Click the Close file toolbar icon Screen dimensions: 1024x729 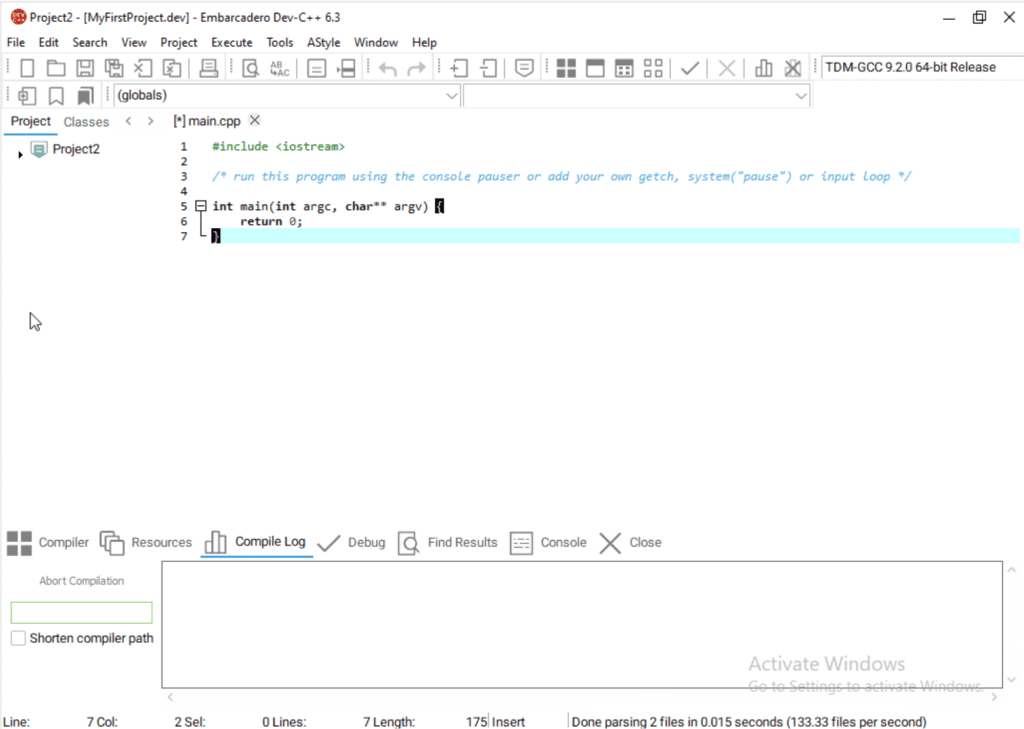pos(143,68)
